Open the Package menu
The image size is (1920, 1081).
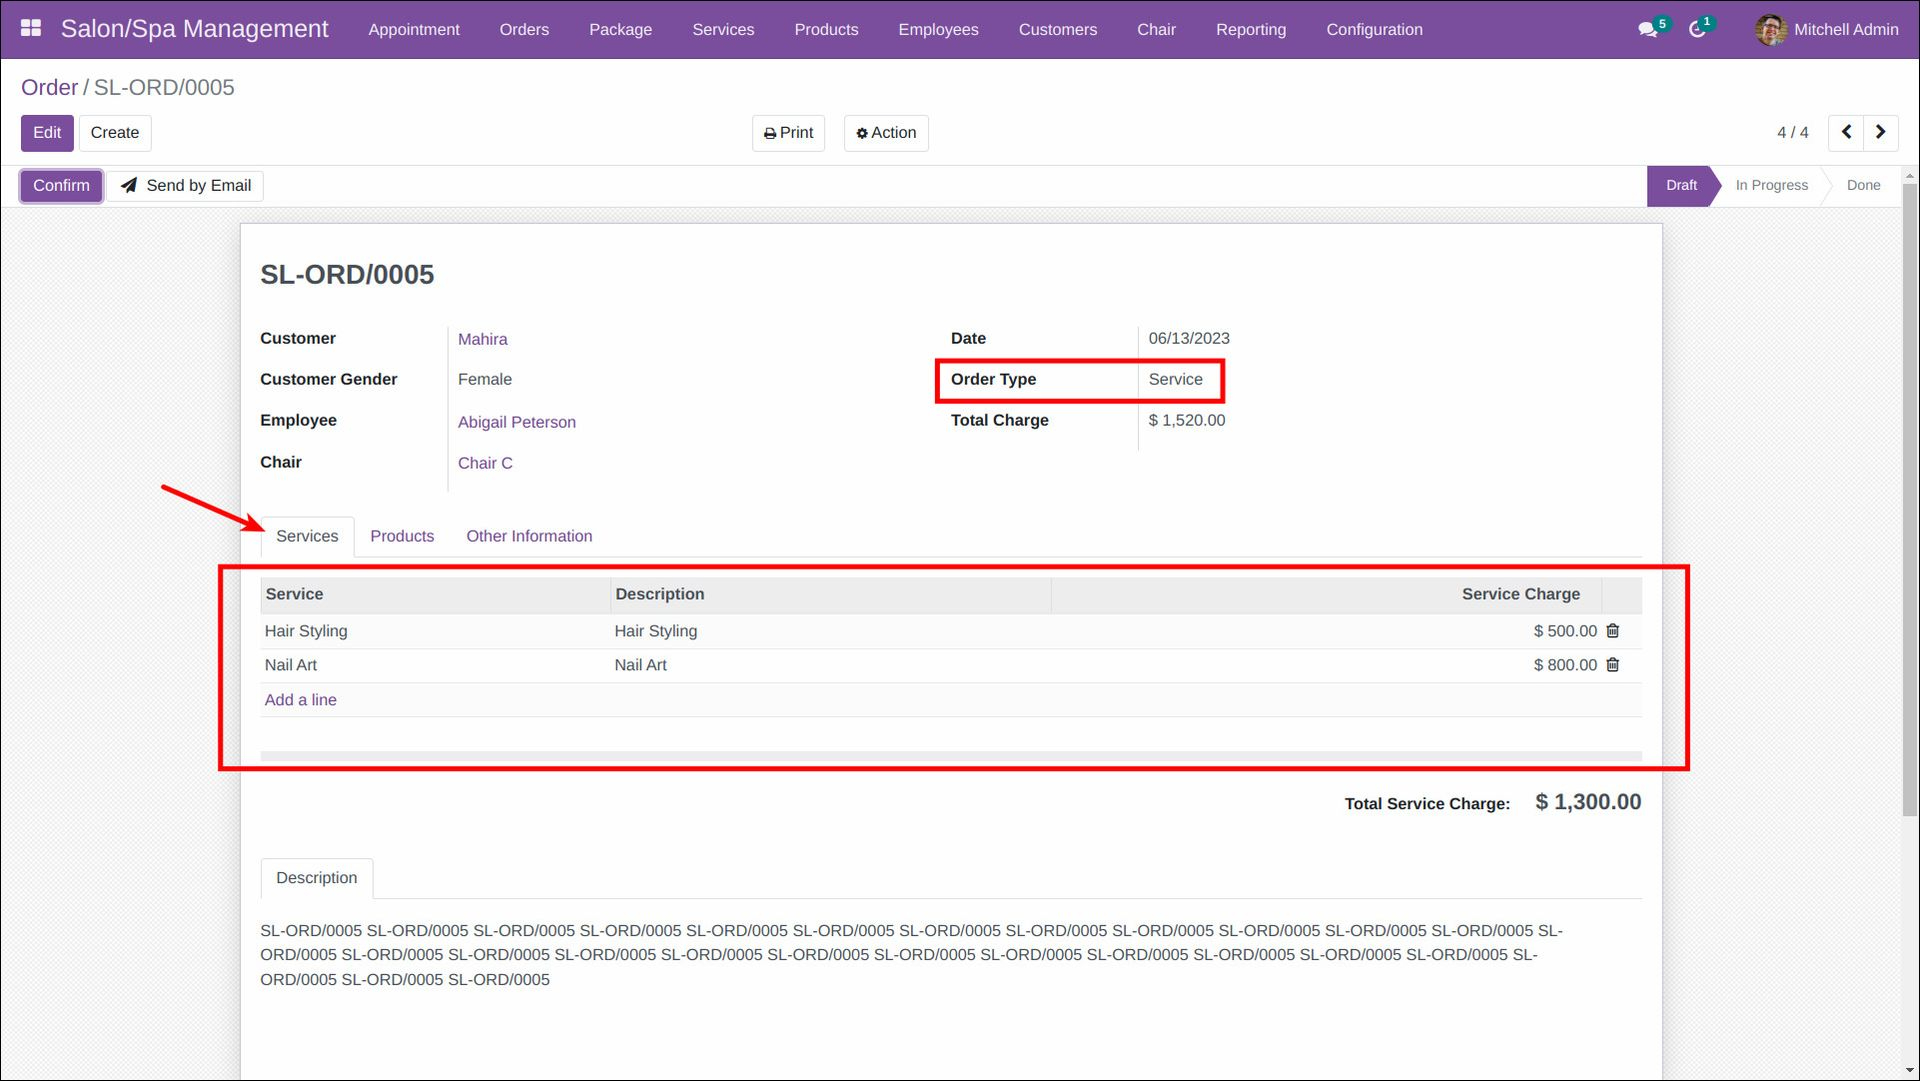(620, 30)
